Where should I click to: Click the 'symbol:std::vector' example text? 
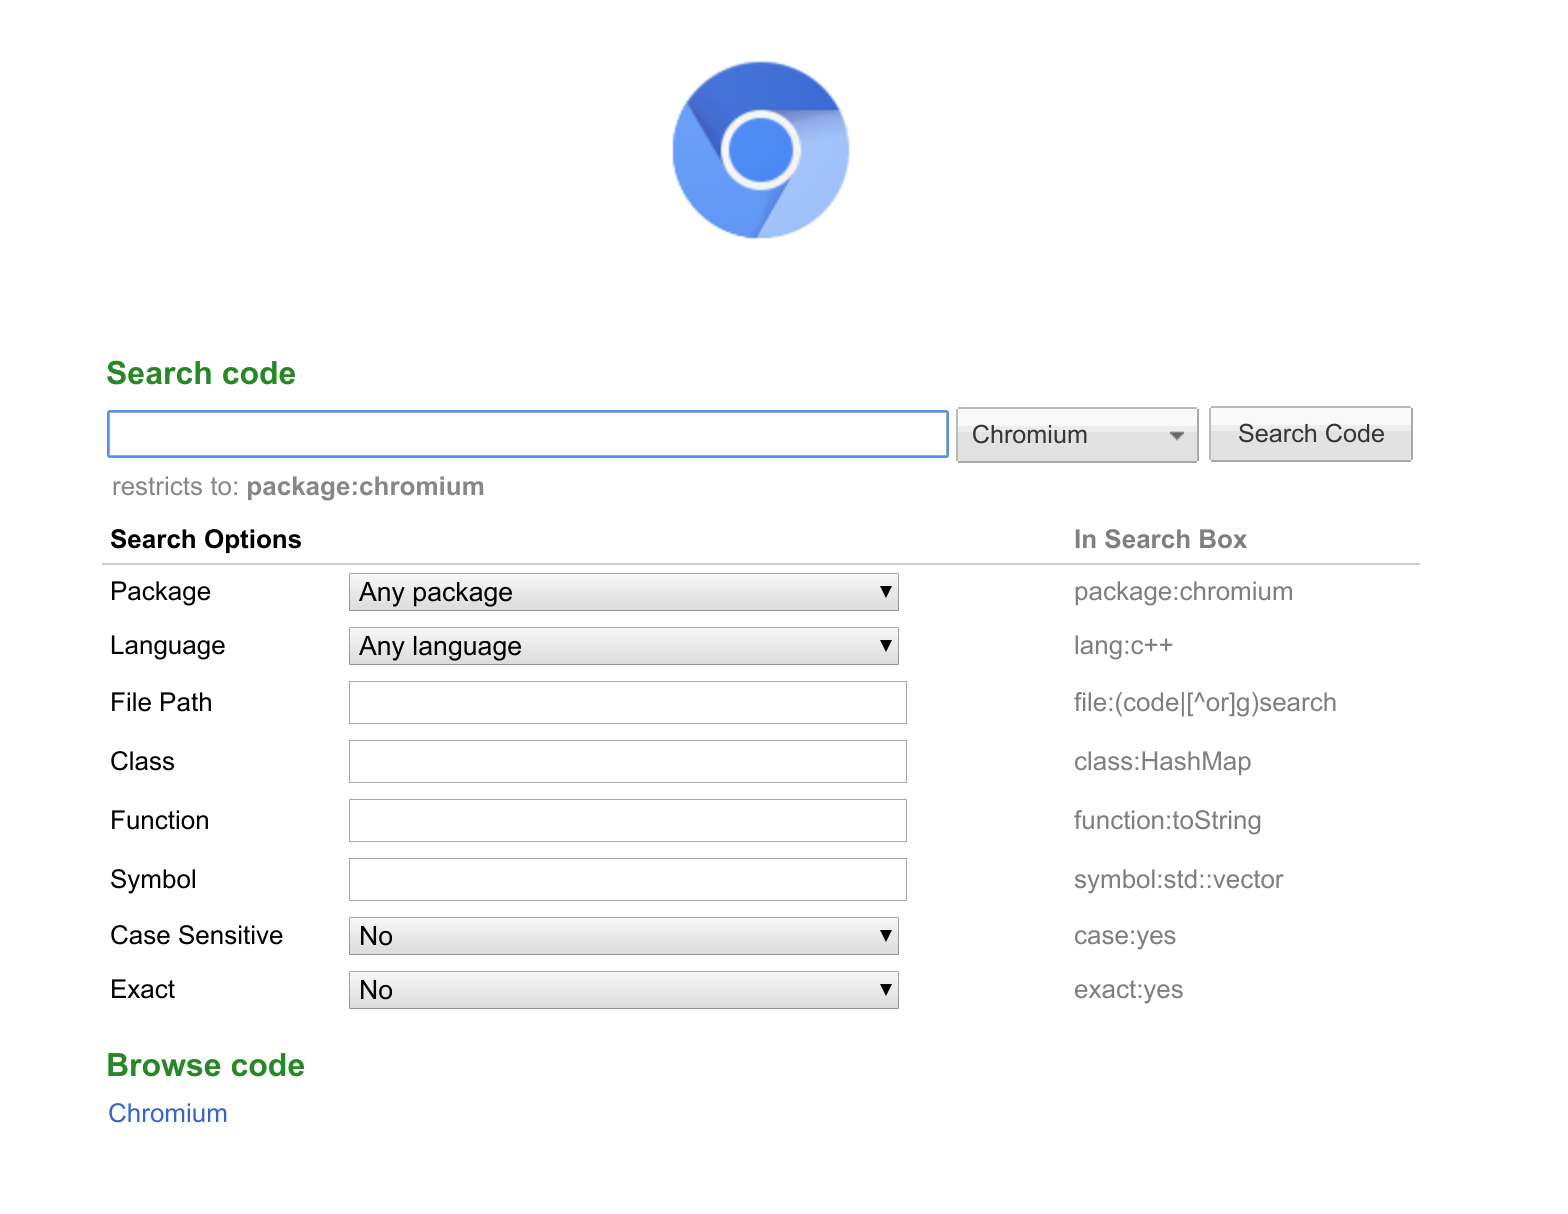[1178, 880]
